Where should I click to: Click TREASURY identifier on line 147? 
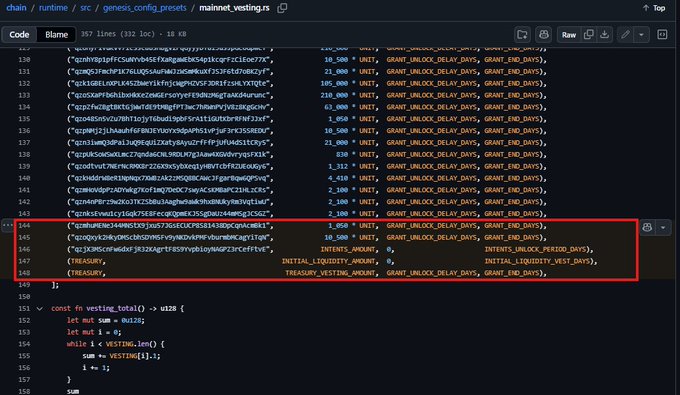click(x=86, y=261)
